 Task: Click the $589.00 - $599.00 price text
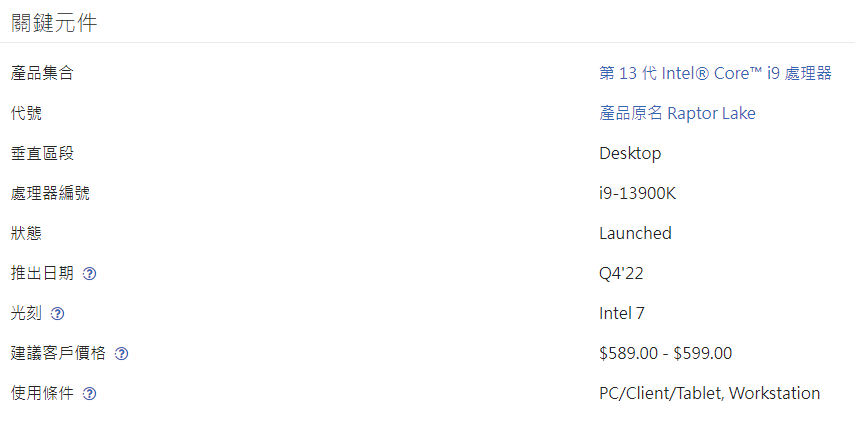(x=665, y=353)
